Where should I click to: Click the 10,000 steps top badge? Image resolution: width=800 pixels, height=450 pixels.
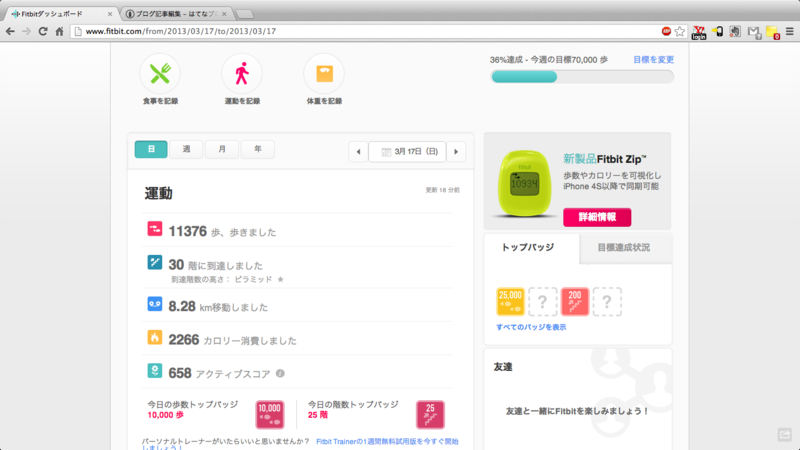pos(269,414)
